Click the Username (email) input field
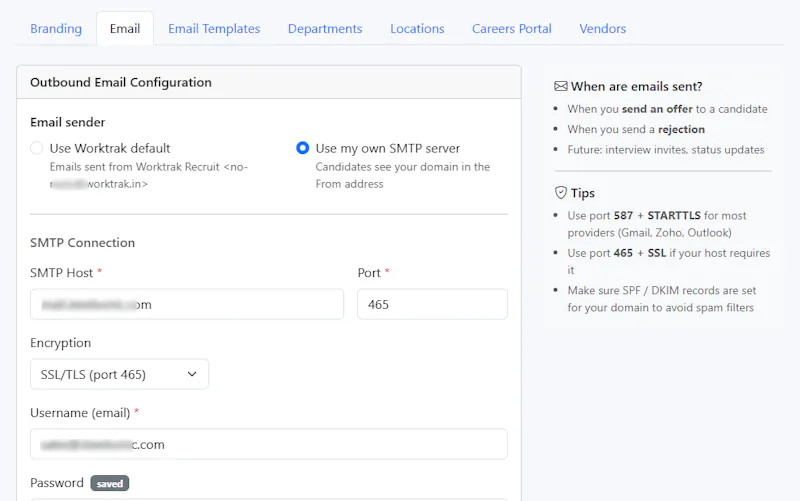Image resolution: width=800 pixels, height=501 pixels. click(269, 444)
